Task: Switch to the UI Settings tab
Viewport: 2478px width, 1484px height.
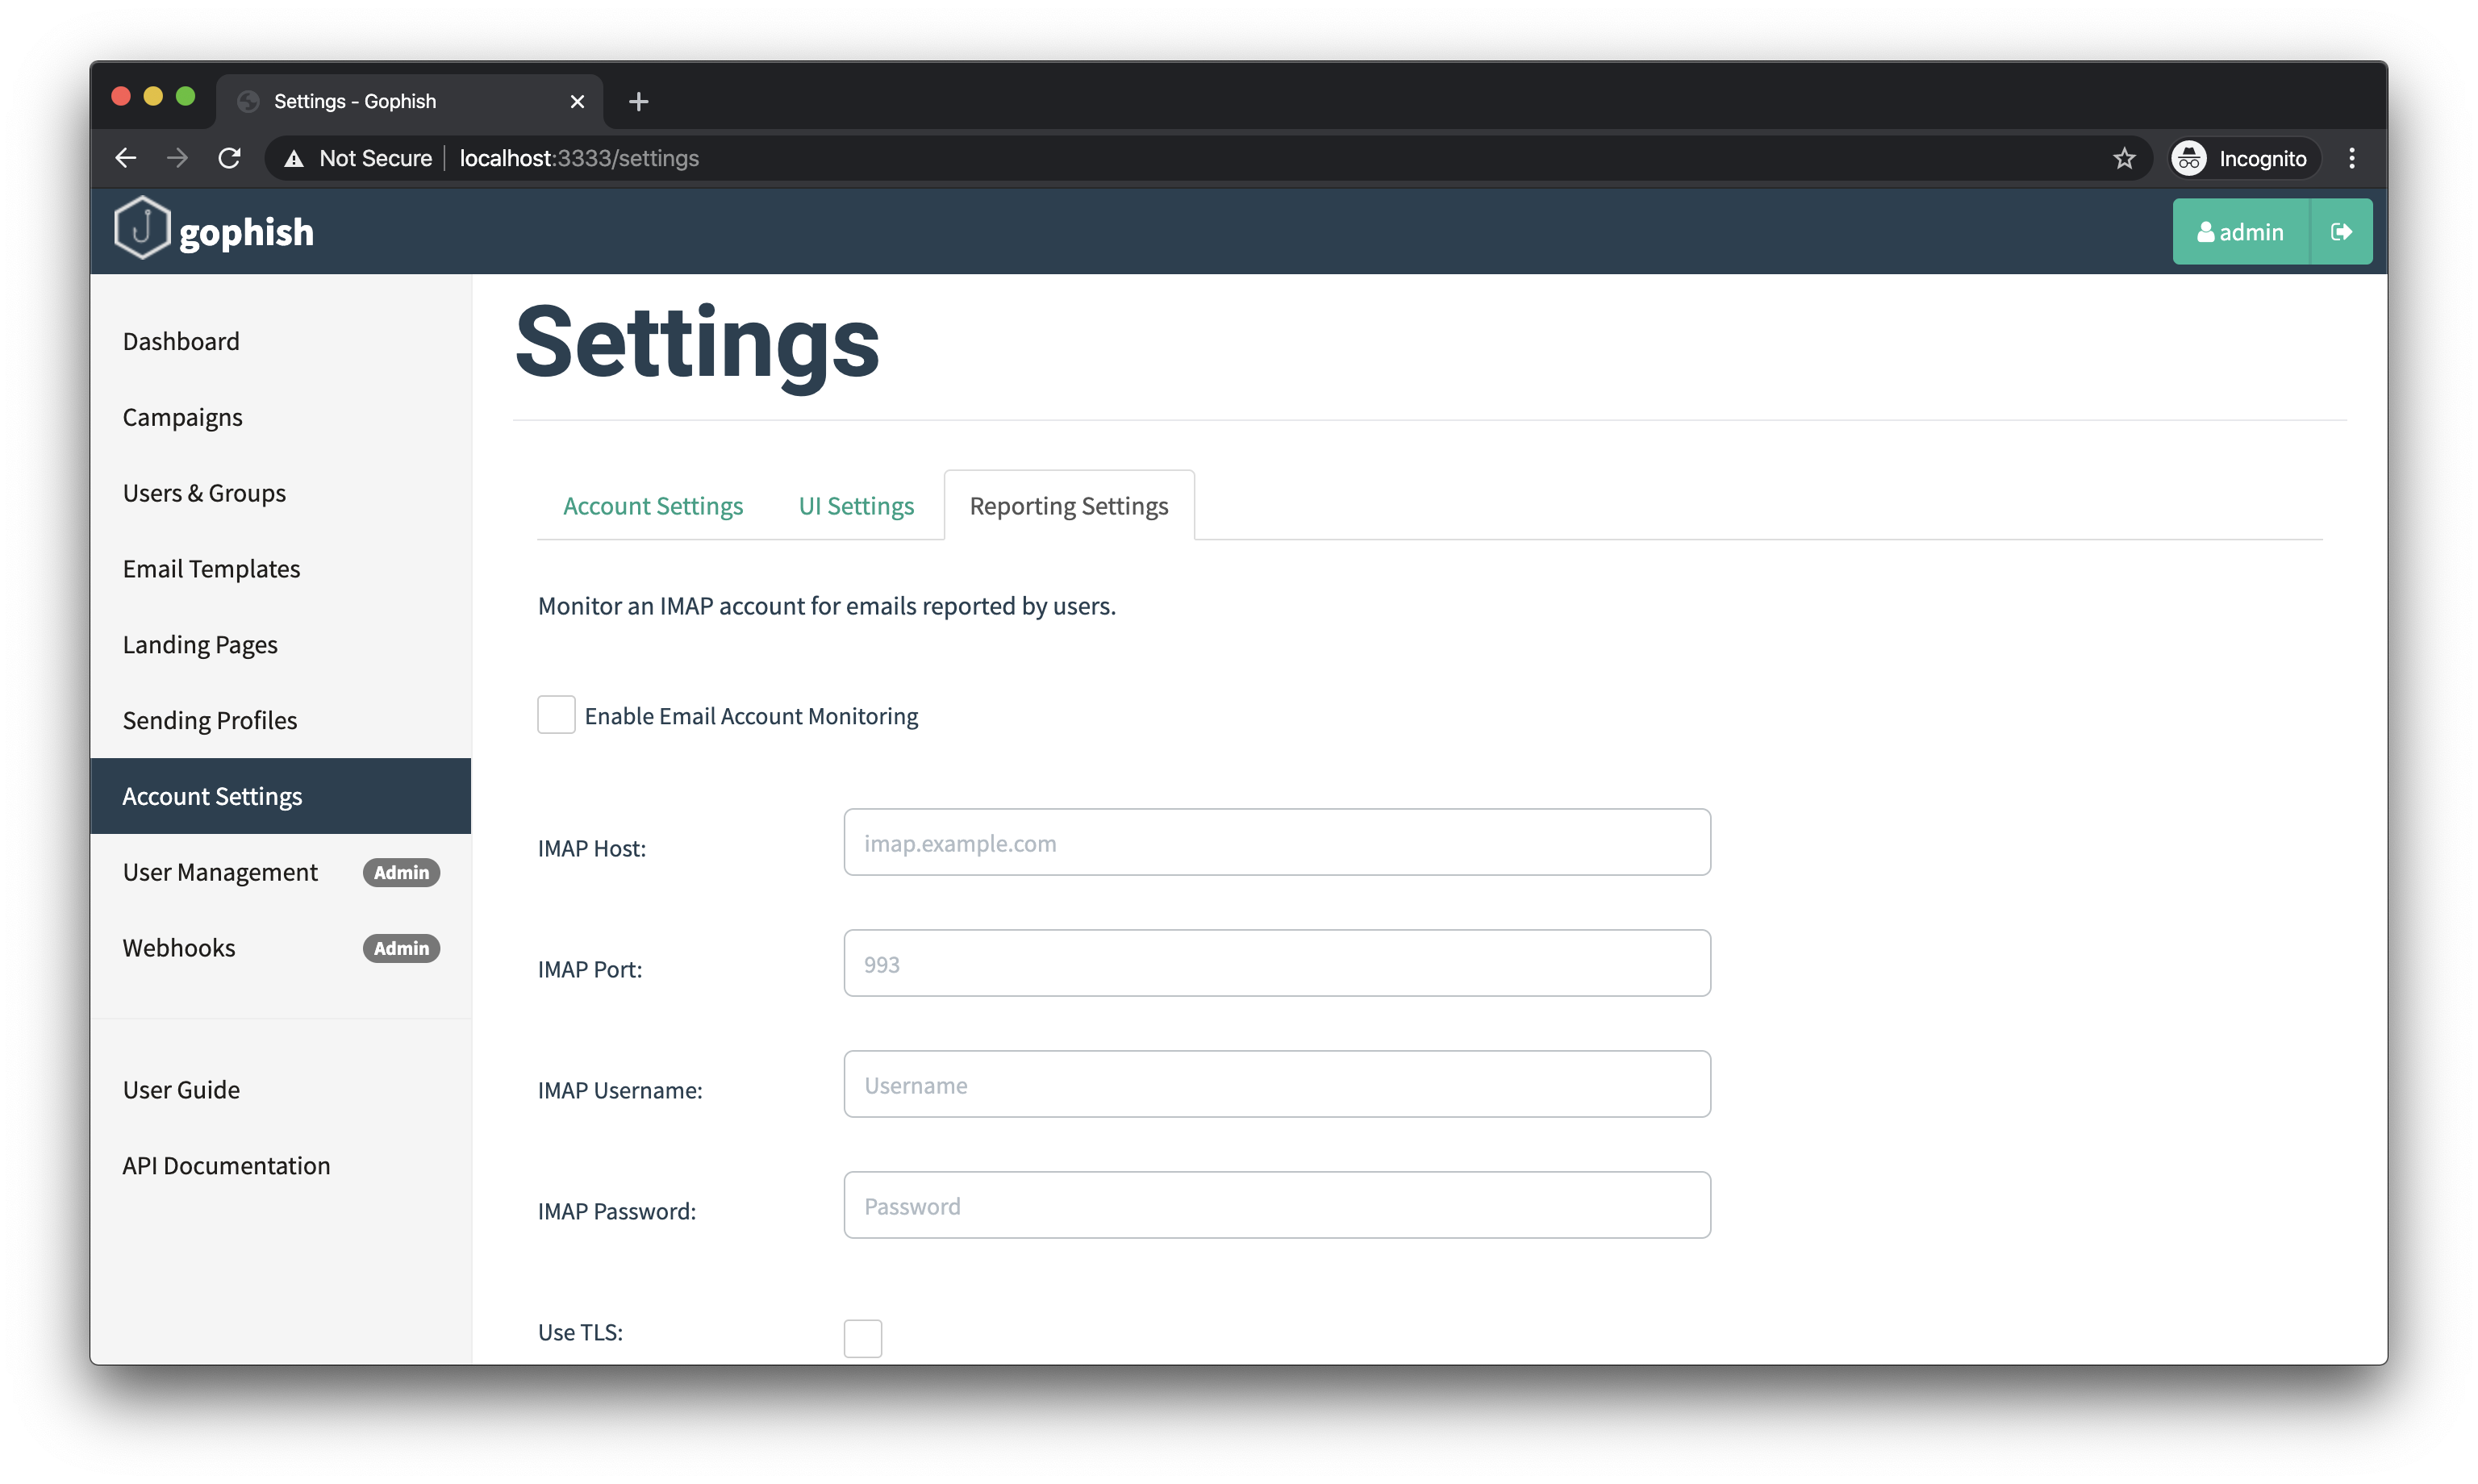Action: click(855, 505)
